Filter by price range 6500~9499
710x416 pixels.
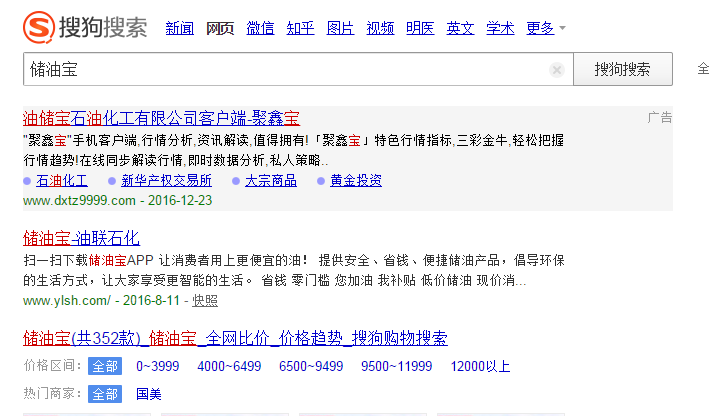(311, 366)
